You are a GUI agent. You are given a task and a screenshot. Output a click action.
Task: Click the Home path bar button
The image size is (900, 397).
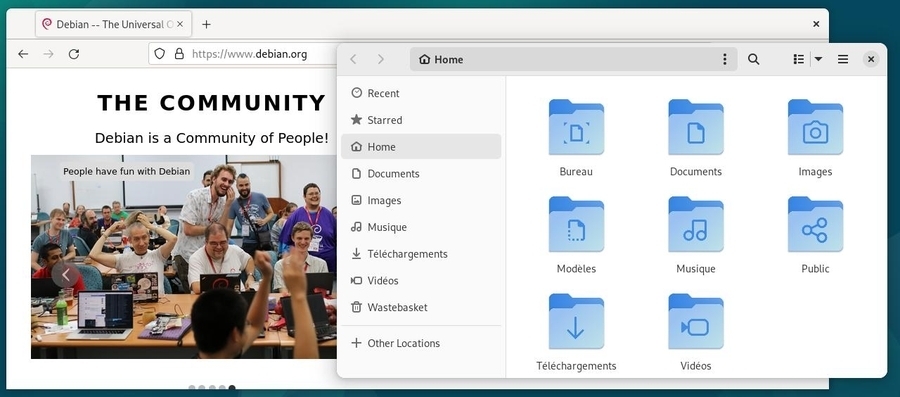[441, 59]
